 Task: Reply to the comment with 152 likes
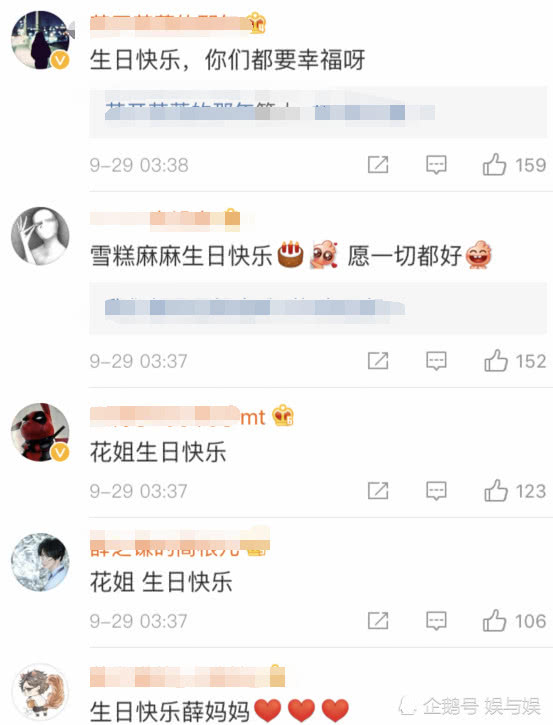pyautogui.click(x=436, y=361)
